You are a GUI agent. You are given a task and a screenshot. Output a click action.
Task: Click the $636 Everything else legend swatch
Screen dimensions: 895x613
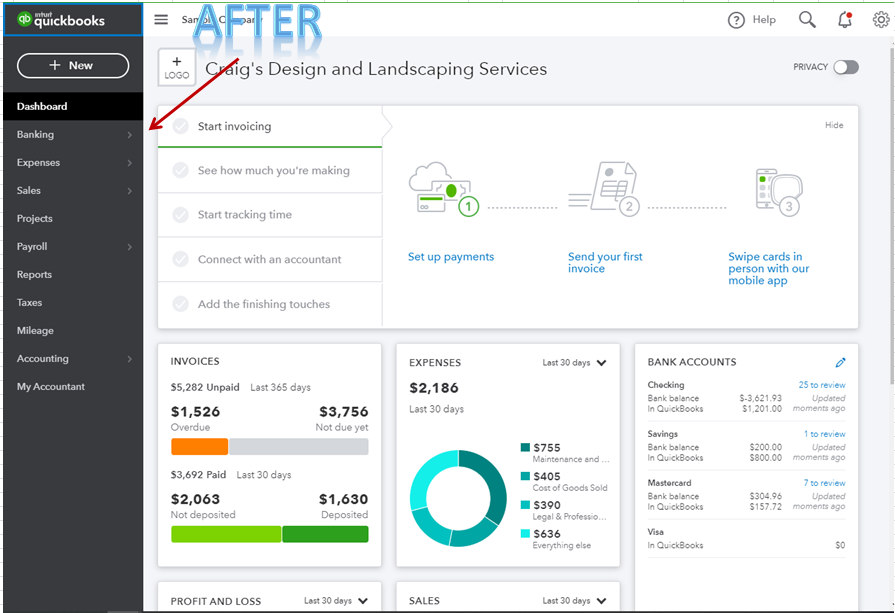coord(525,534)
